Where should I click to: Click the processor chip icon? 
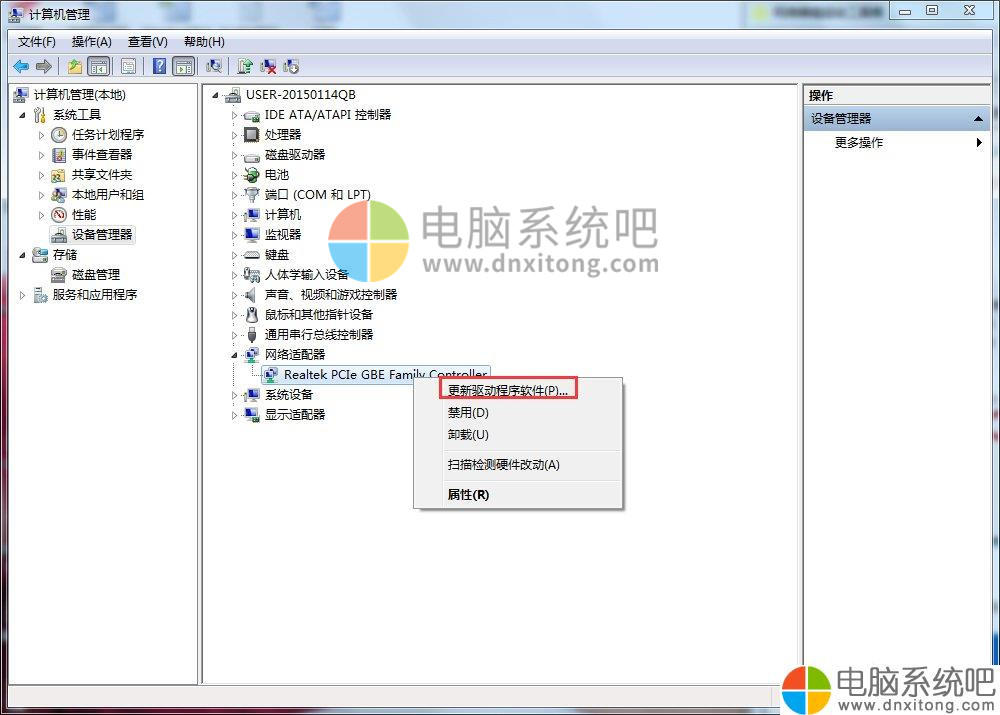coord(252,135)
